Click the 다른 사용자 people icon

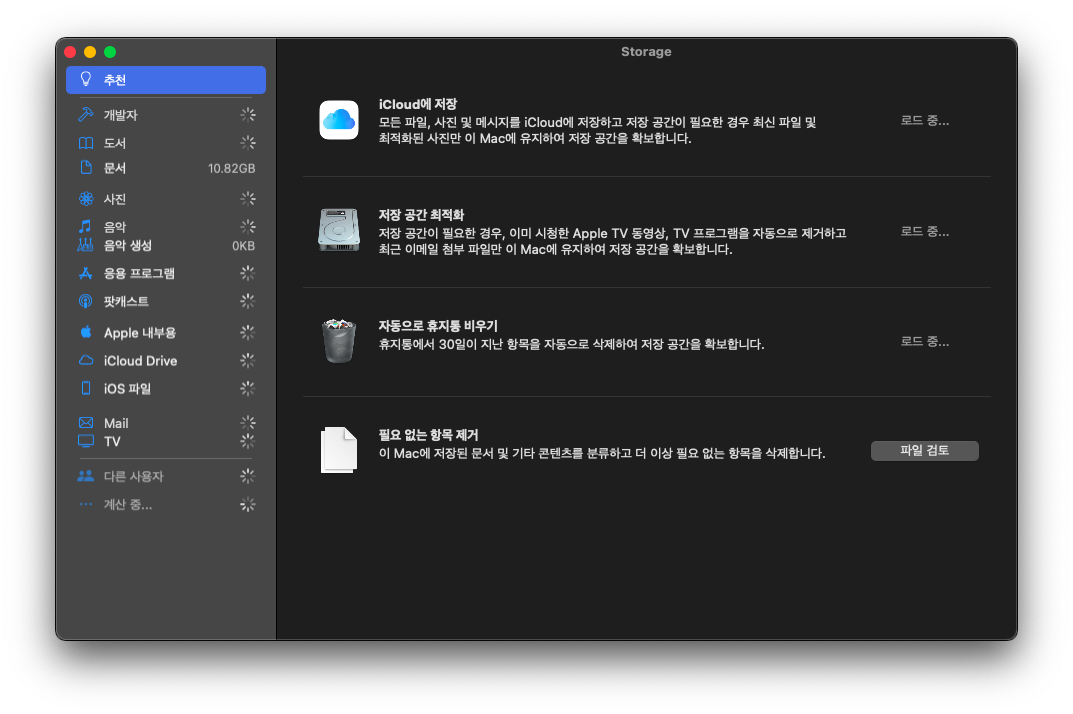coord(86,476)
